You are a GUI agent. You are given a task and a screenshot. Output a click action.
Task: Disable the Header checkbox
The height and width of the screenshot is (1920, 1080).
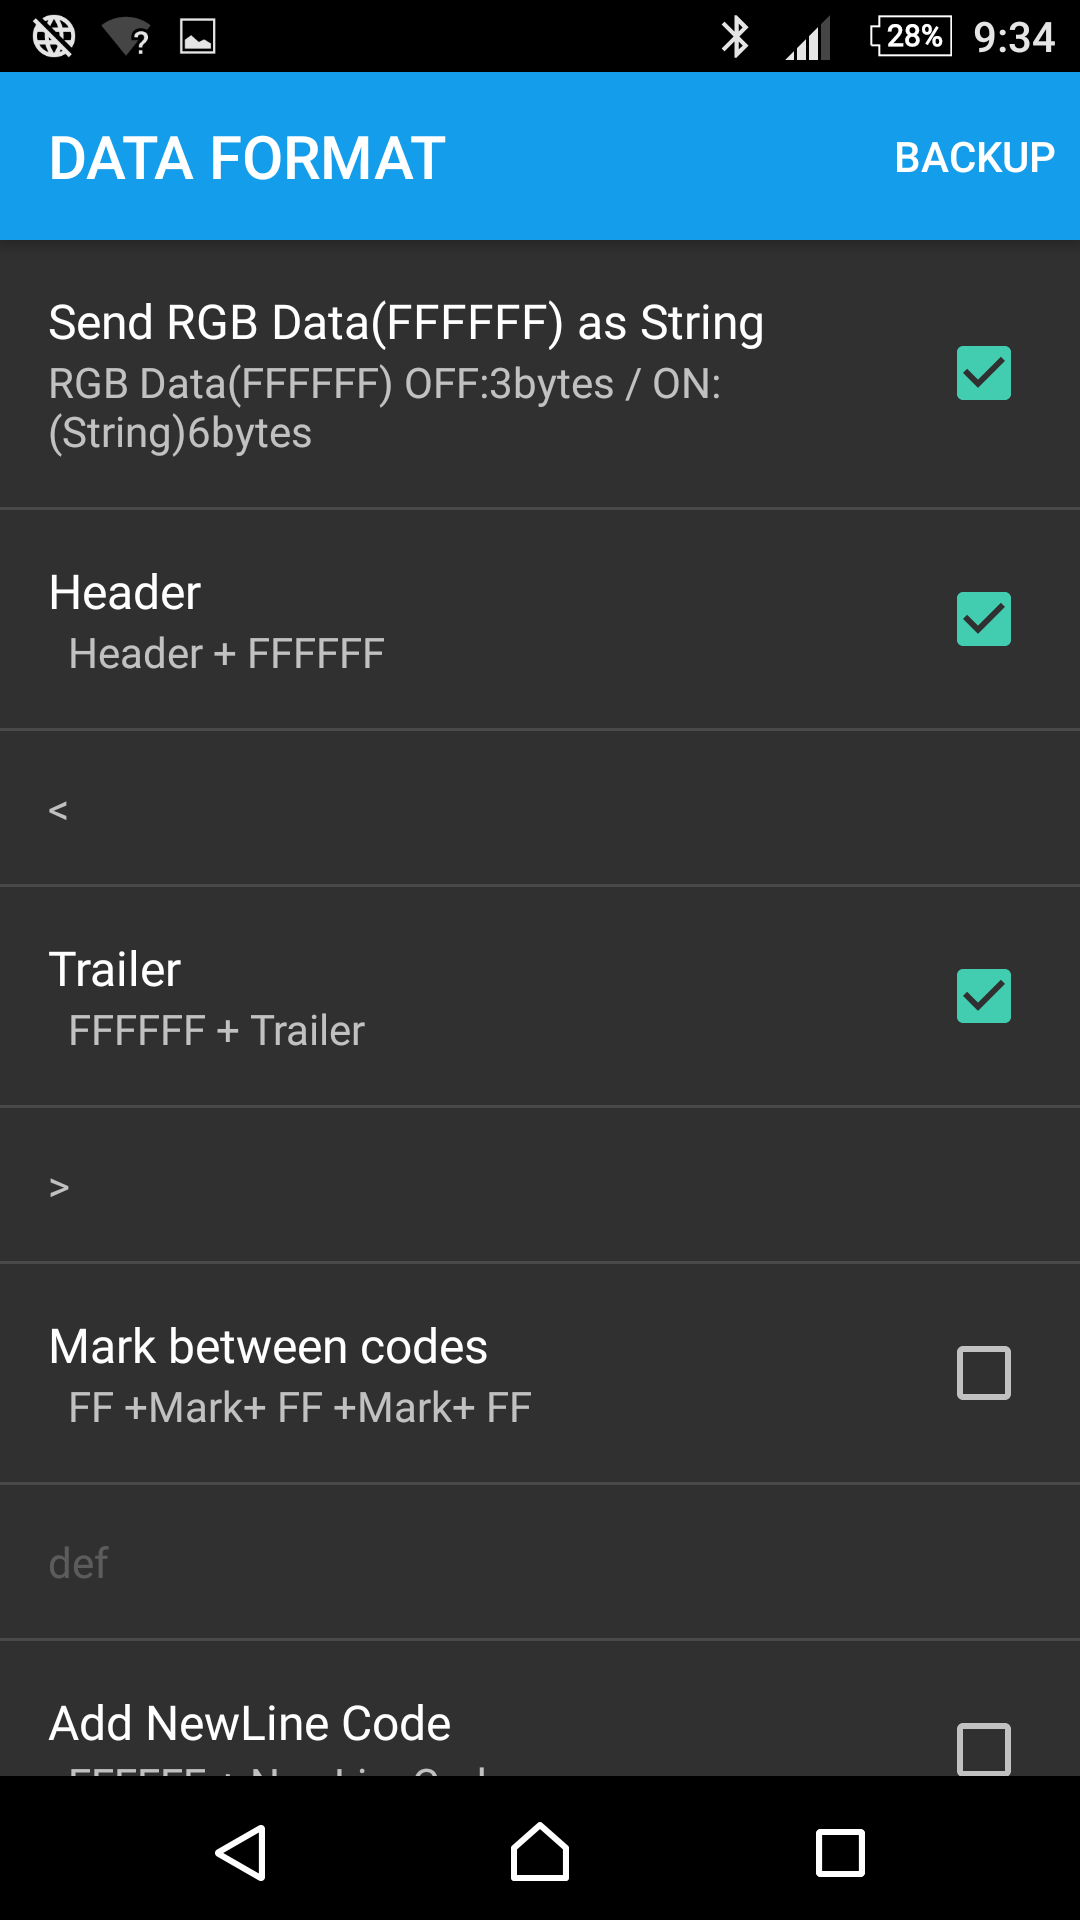[984, 619]
